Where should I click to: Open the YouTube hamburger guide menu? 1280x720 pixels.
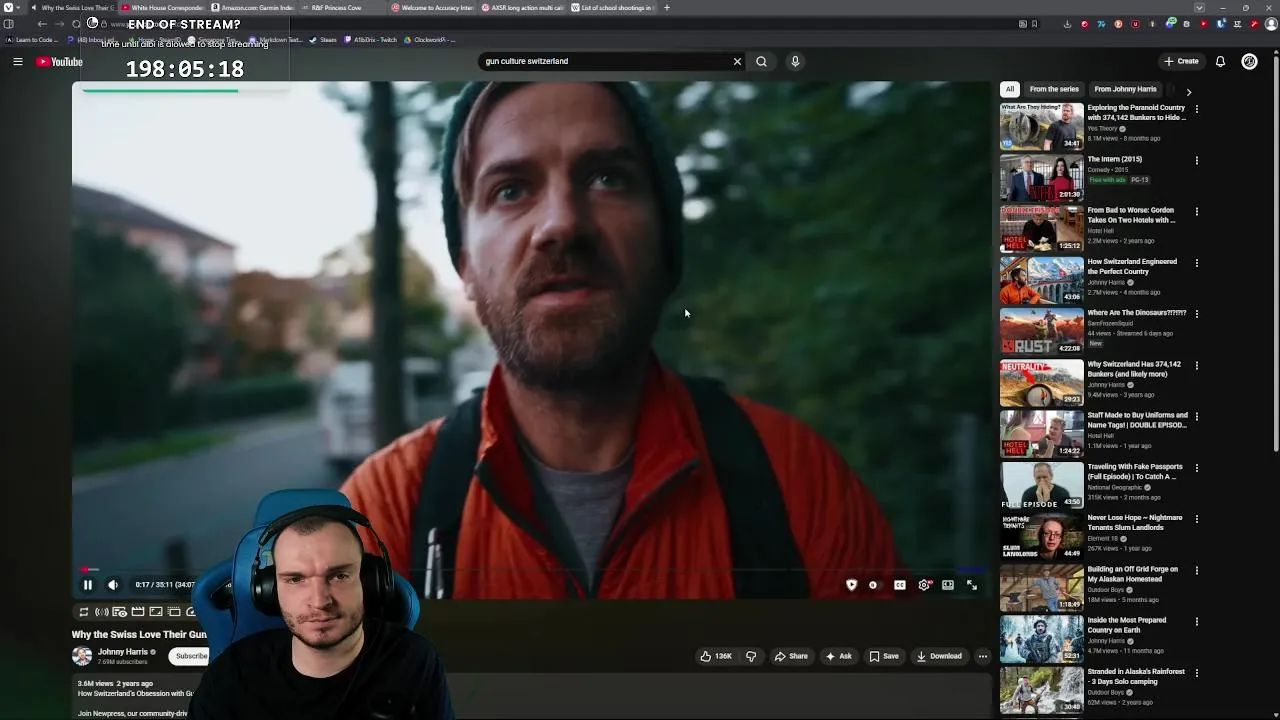coord(17,62)
